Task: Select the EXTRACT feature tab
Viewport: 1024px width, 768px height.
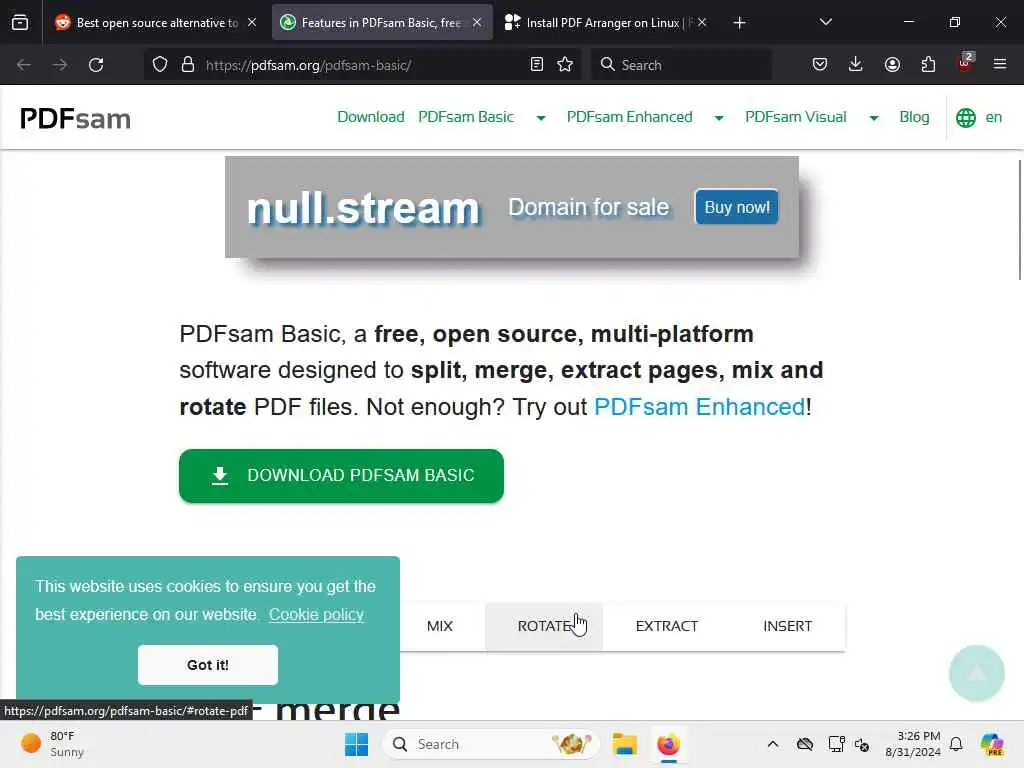Action: pyautogui.click(x=667, y=626)
